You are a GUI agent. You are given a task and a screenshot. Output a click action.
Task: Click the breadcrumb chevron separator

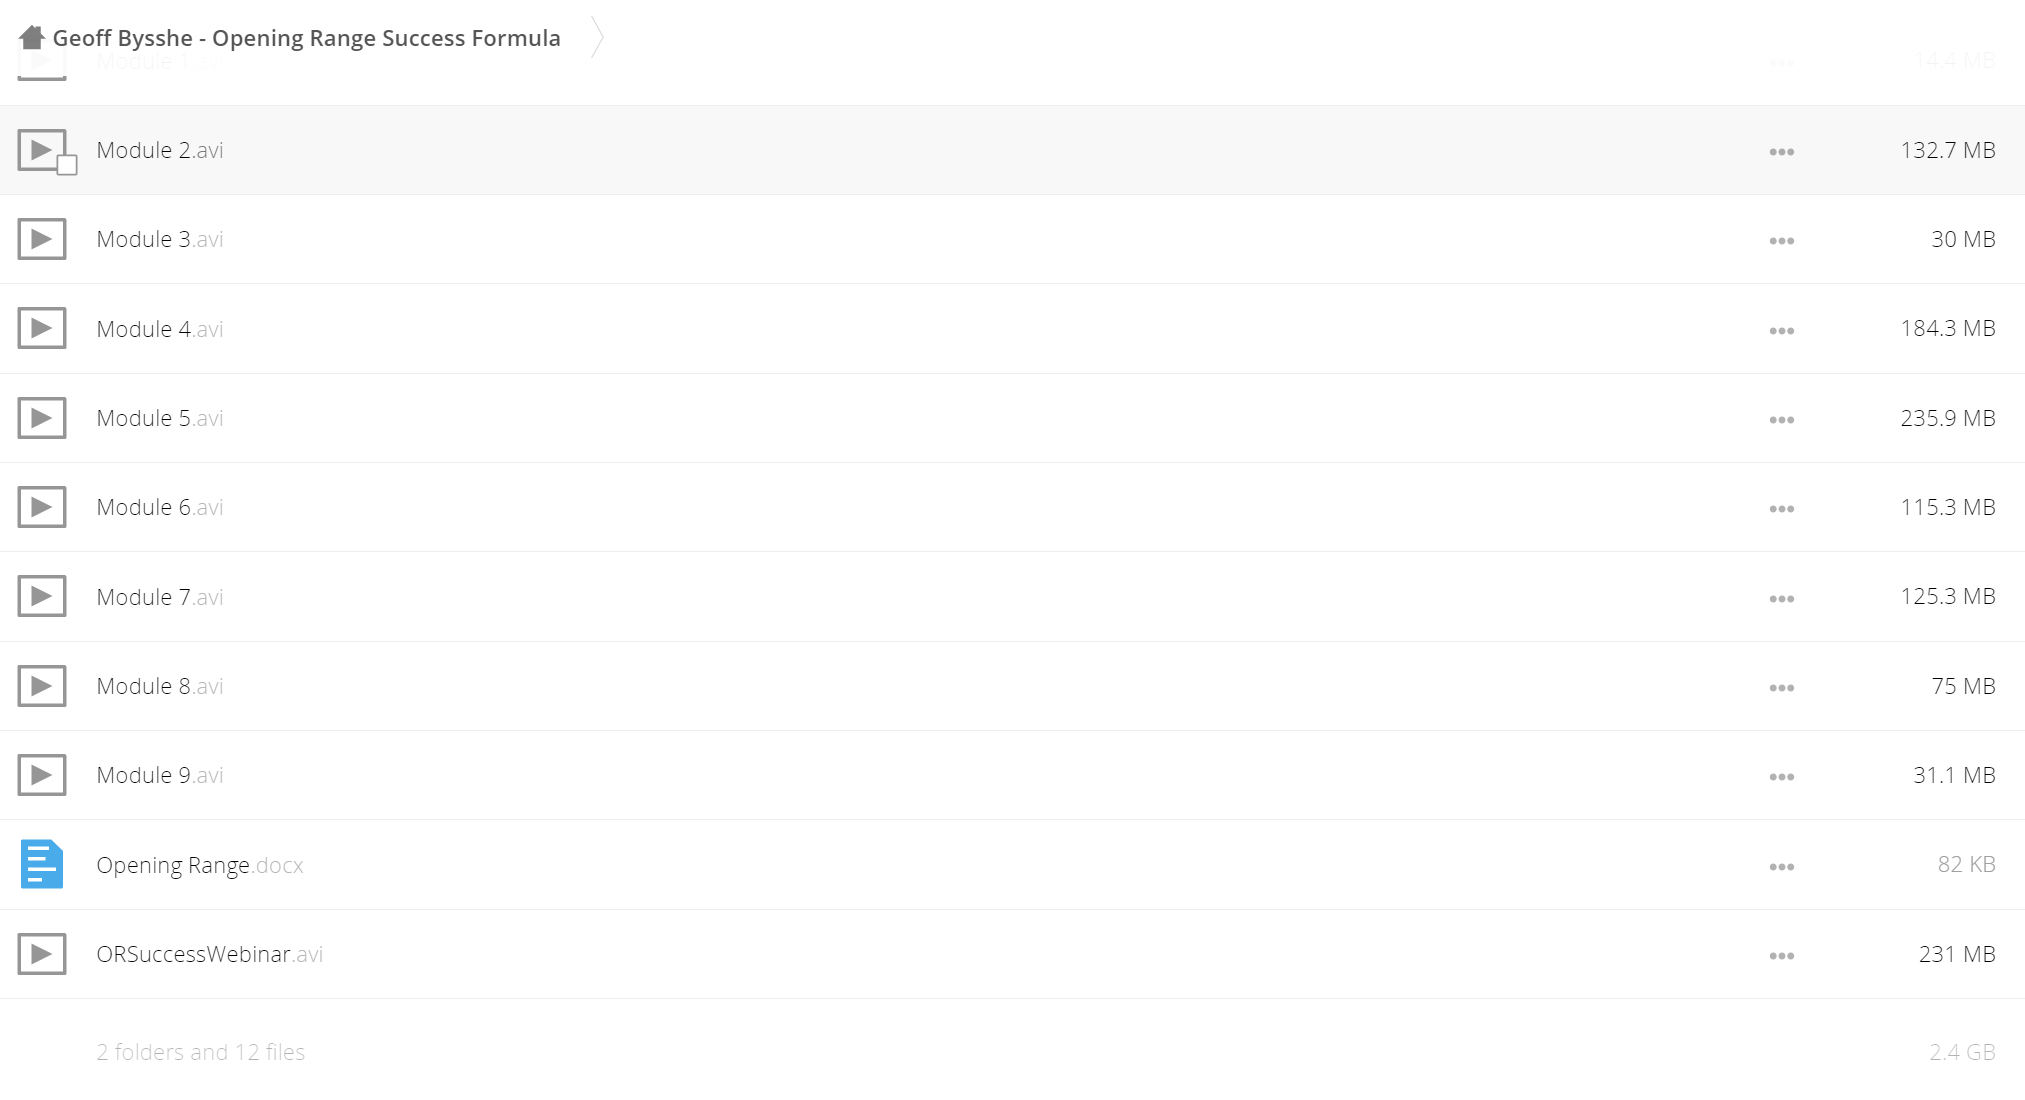point(597,38)
